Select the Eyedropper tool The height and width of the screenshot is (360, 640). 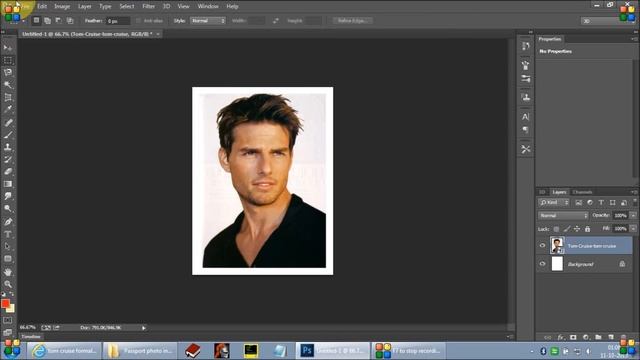click(8, 109)
